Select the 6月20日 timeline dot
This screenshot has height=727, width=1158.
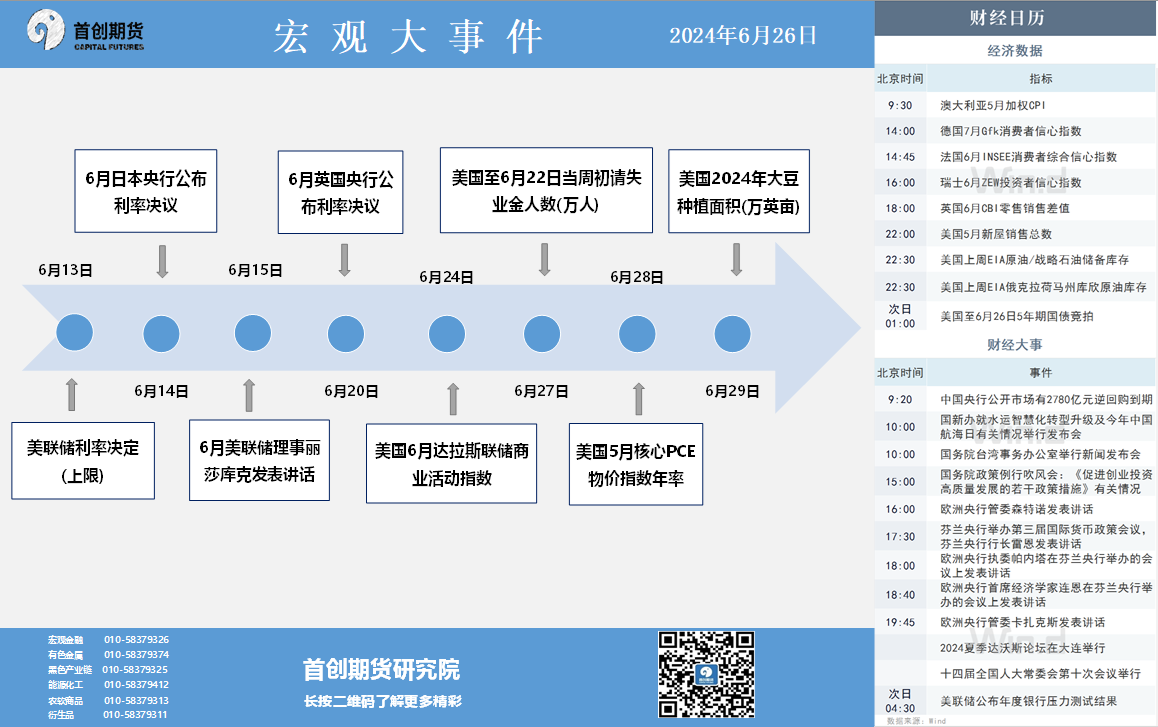coord(346,334)
